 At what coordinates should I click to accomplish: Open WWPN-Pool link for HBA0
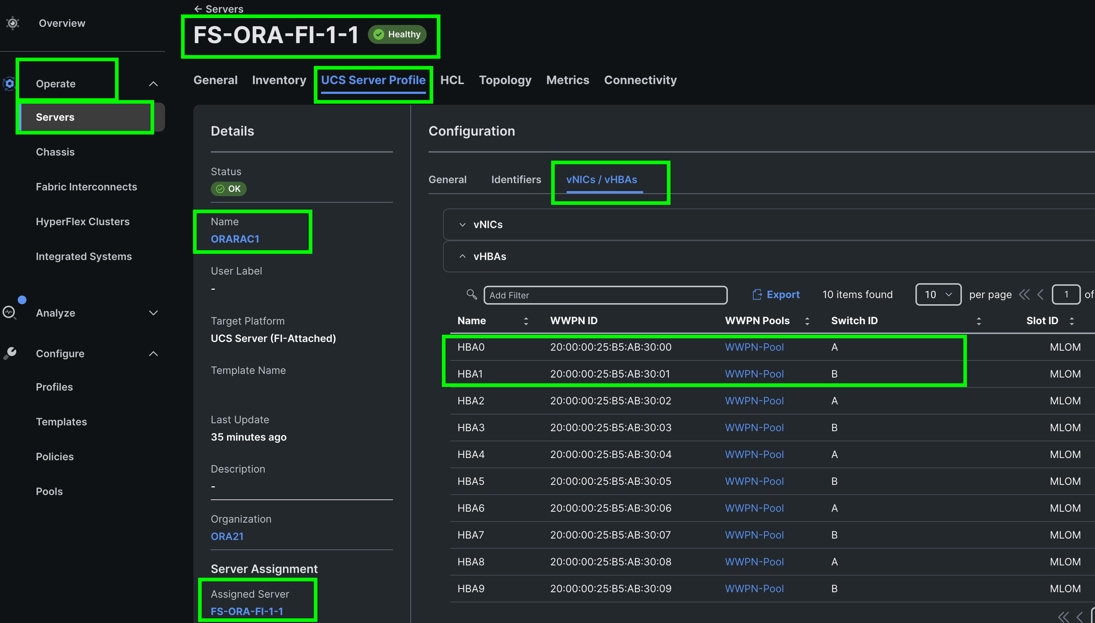754,347
